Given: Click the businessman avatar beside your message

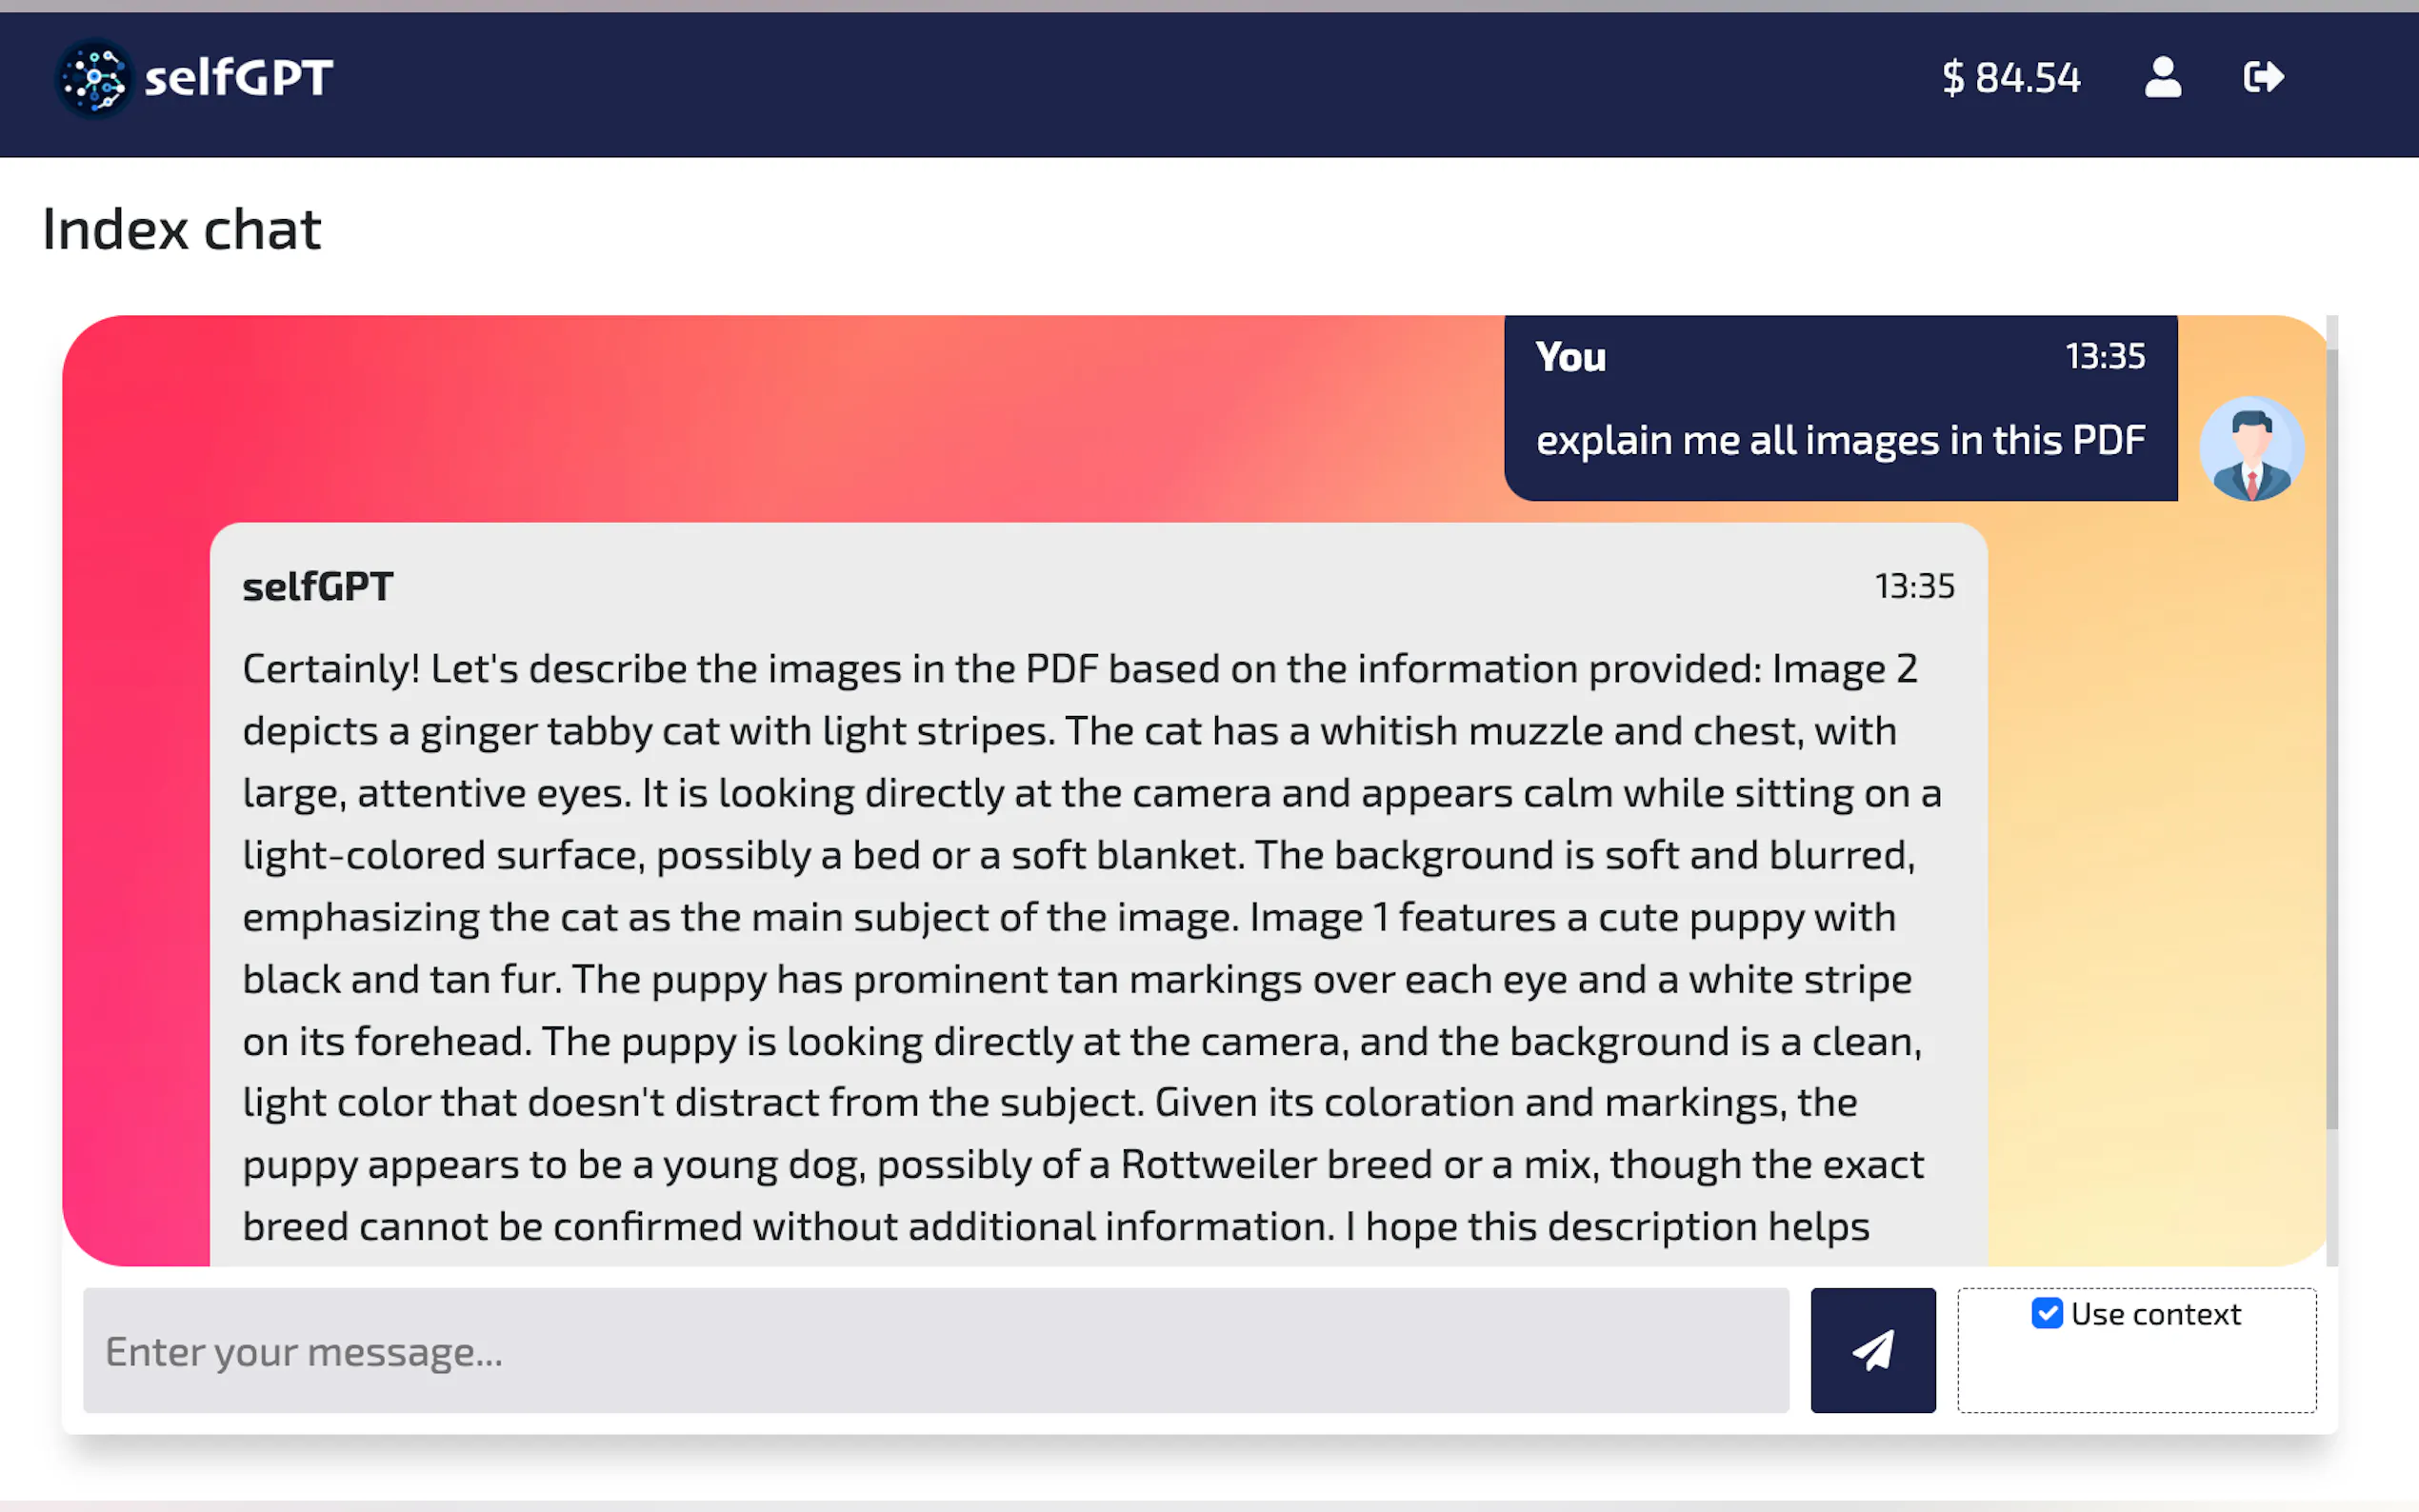Looking at the screenshot, I should point(2251,449).
